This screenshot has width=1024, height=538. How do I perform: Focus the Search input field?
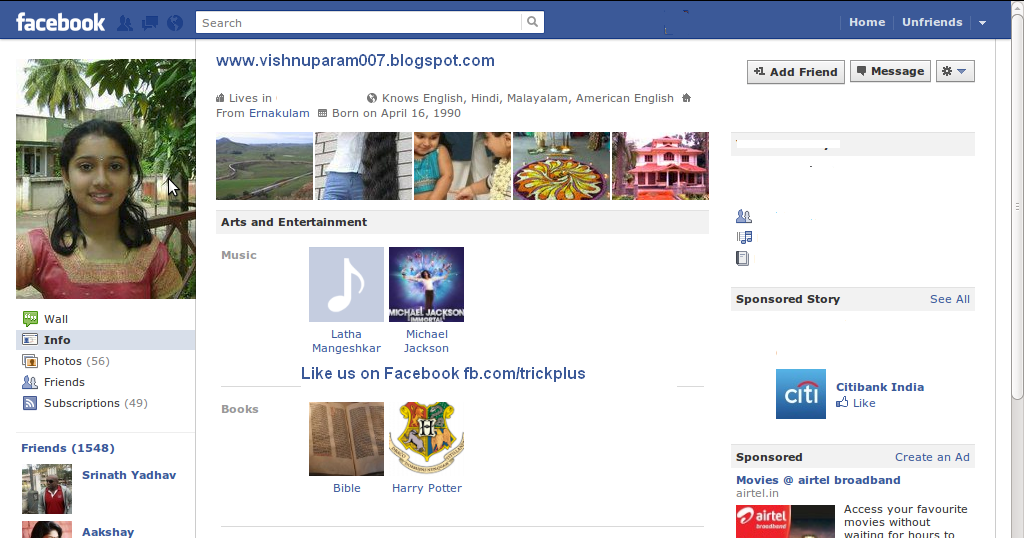(359, 22)
